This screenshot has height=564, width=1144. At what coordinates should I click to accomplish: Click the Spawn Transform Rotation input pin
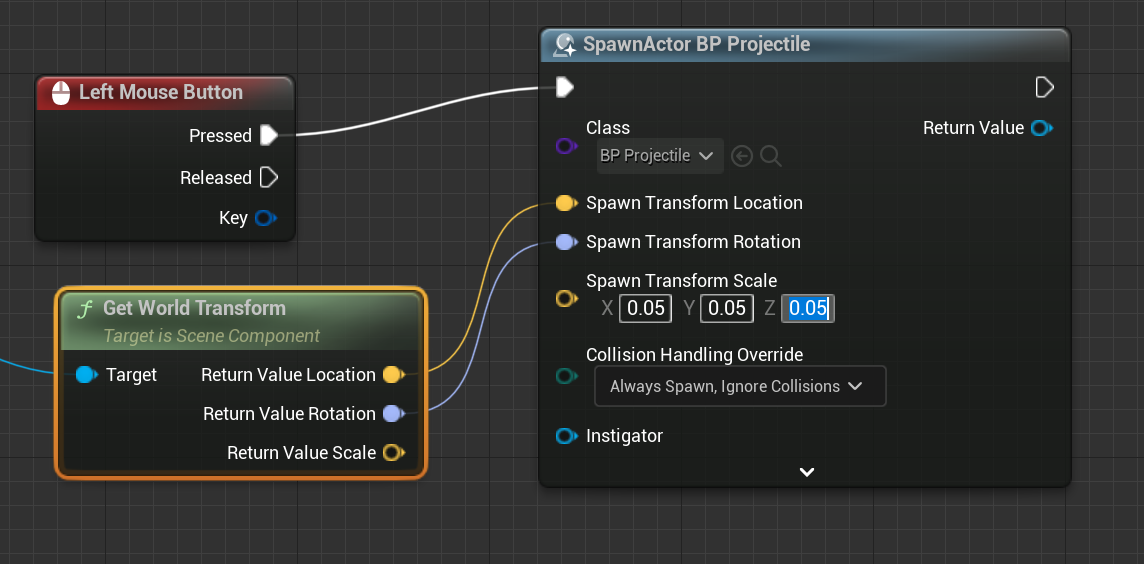point(566,242)
